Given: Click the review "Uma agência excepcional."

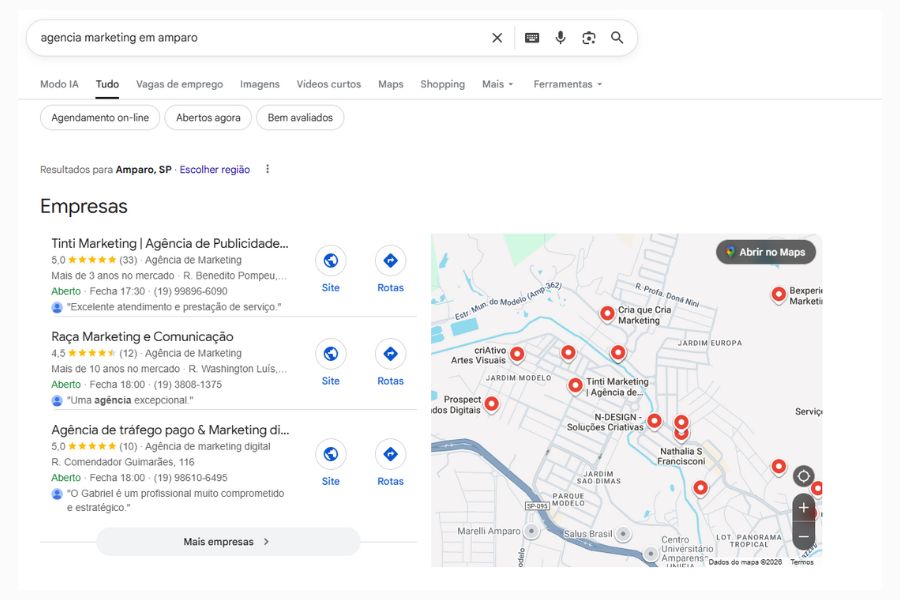Looking at the screenshot, I should pyautogui.click(x=130, y=400).
